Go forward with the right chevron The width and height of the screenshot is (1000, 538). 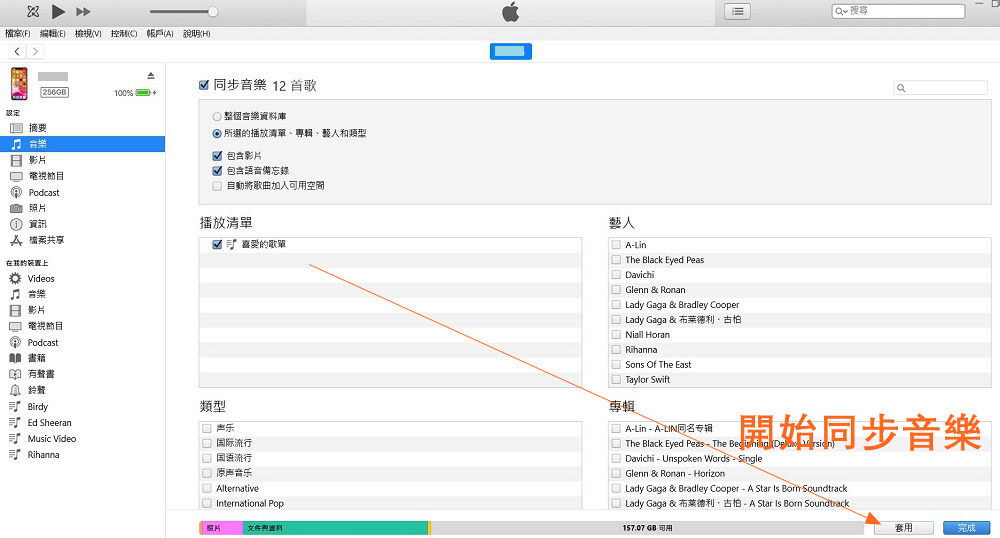pos(35,51)
